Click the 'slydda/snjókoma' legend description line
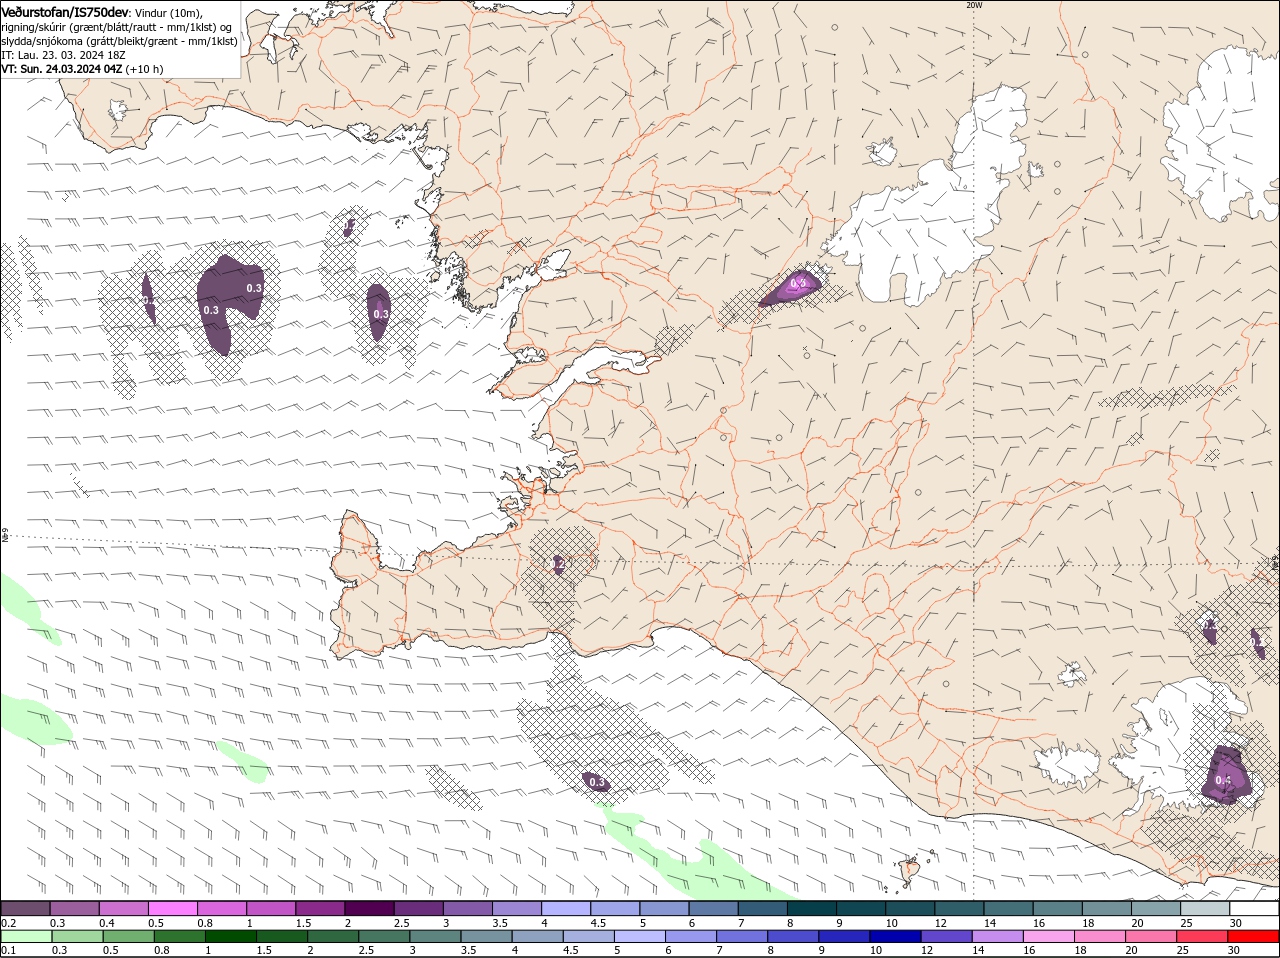Screen dimensions: 1280x958 119,41
